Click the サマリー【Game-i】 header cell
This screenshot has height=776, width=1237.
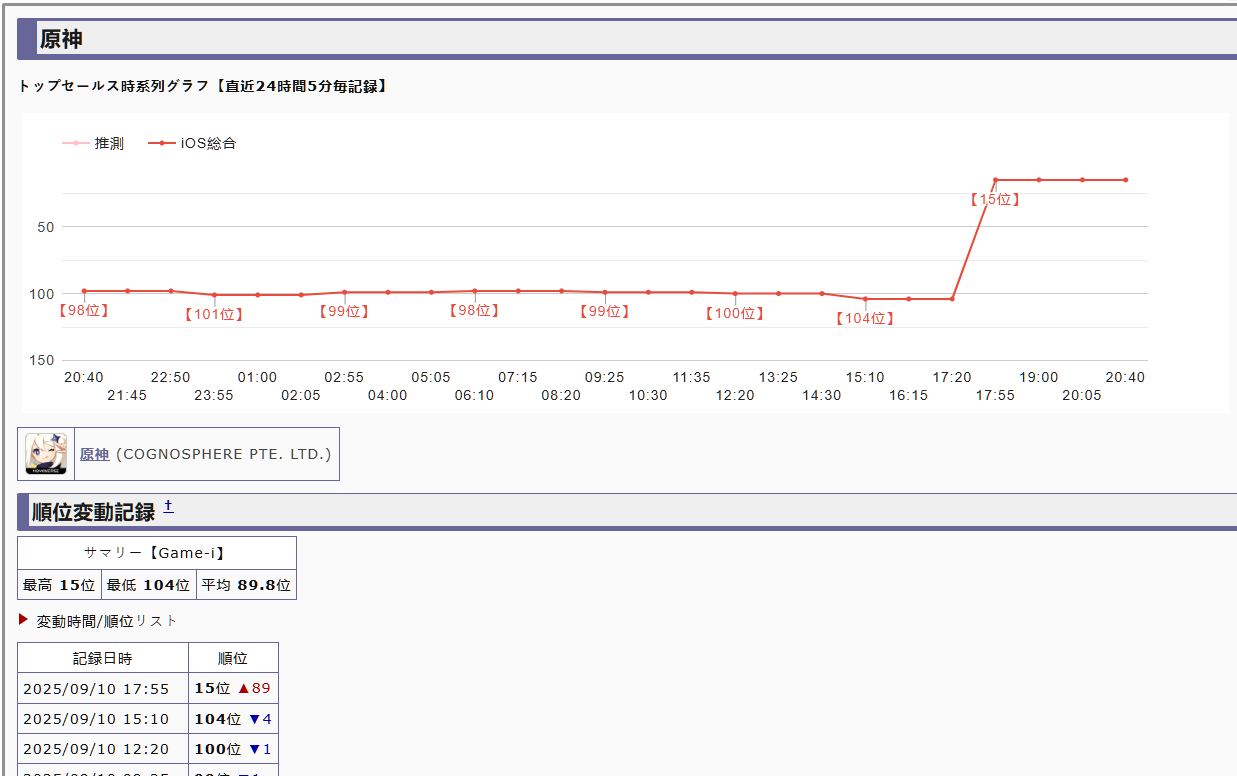[x=157, y=553]
